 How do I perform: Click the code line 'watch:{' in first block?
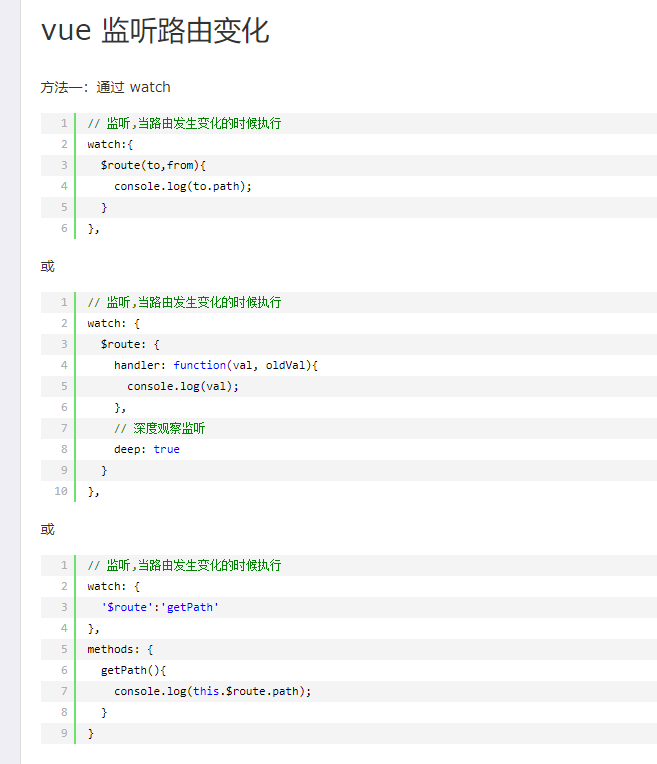(110, 144)
